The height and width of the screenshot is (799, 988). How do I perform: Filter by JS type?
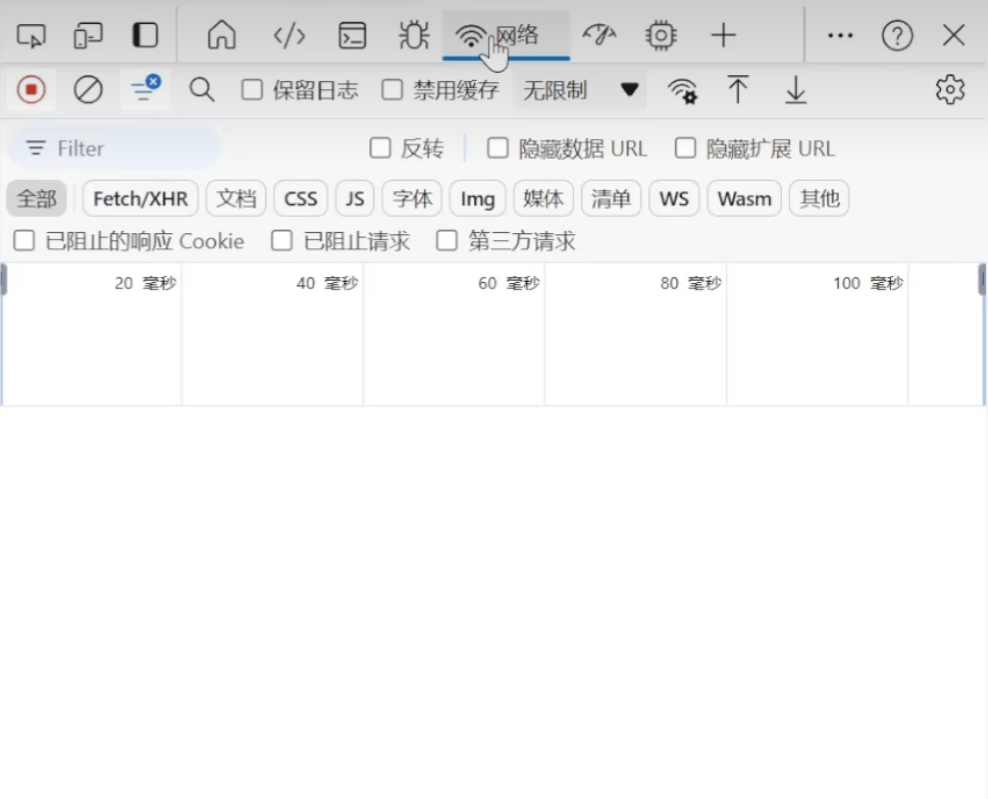point(355,198)
